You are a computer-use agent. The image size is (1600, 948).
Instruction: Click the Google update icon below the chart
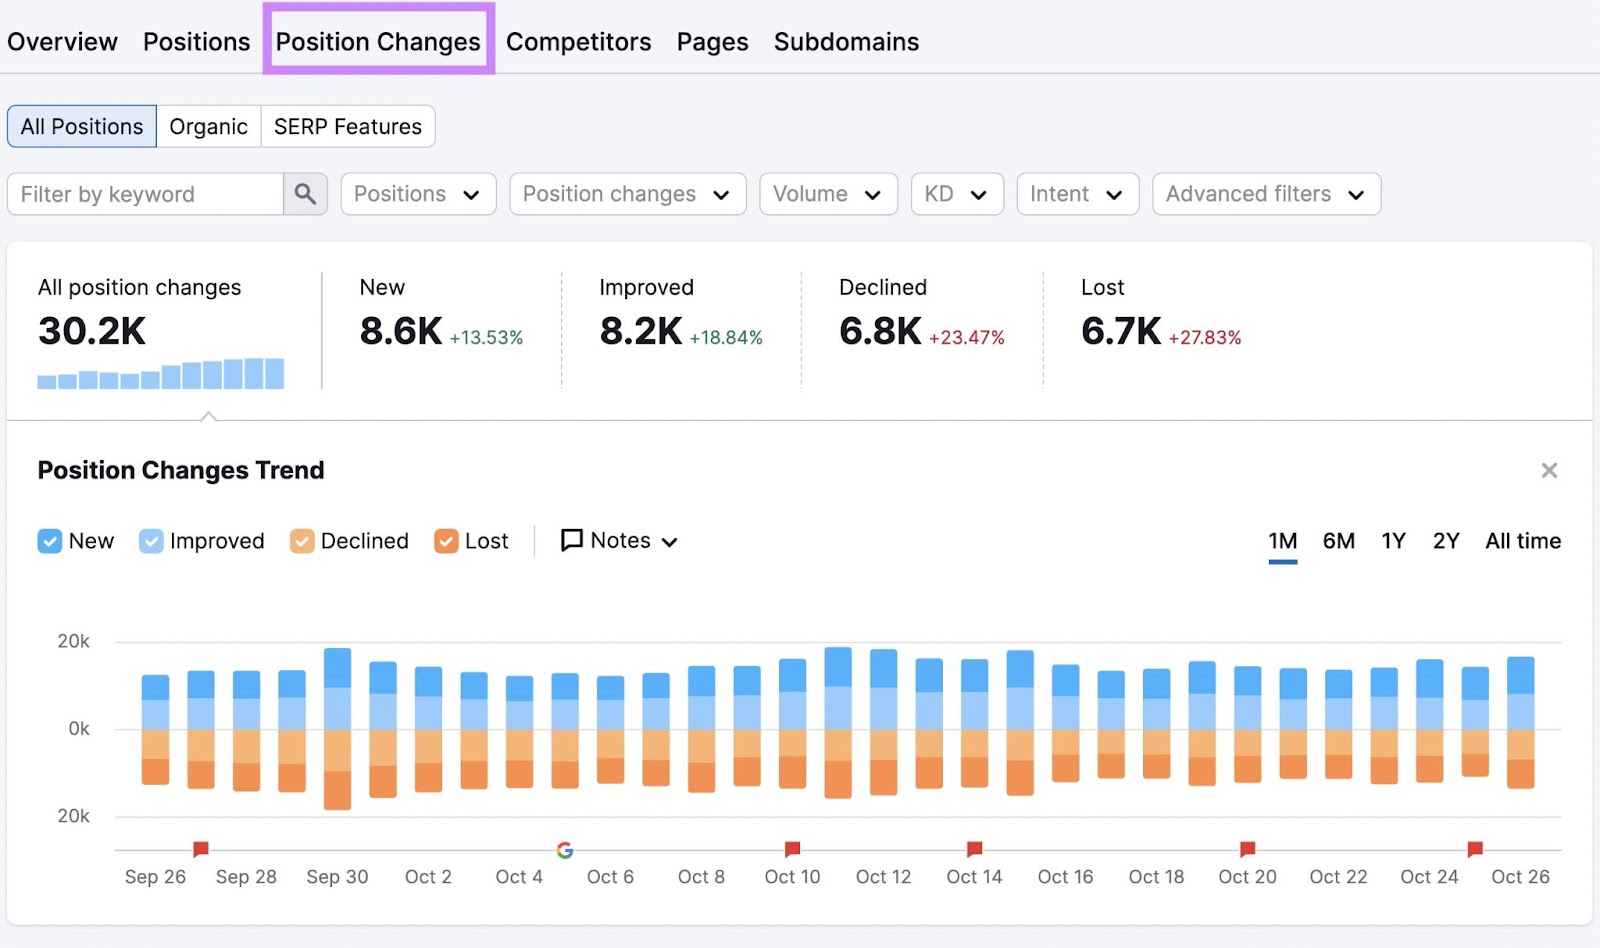click(564, 850)
